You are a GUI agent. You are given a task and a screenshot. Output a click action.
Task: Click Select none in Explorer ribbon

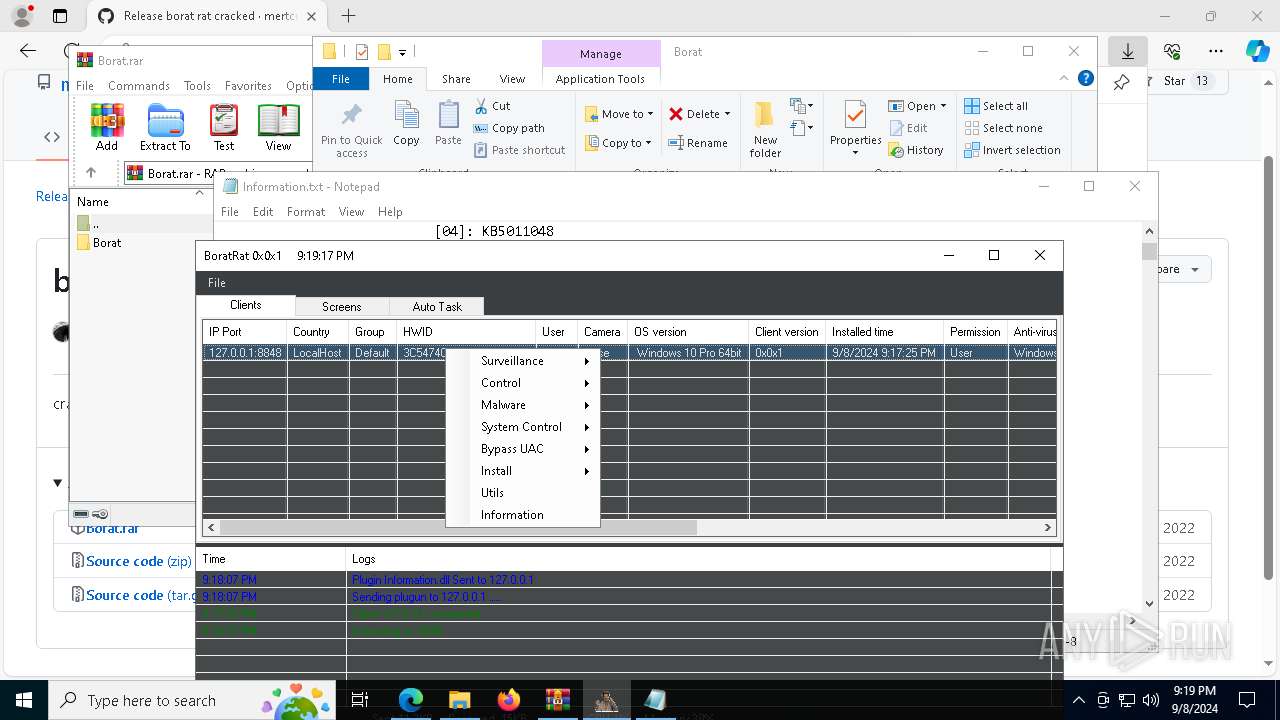click(x=1003, y=128)
